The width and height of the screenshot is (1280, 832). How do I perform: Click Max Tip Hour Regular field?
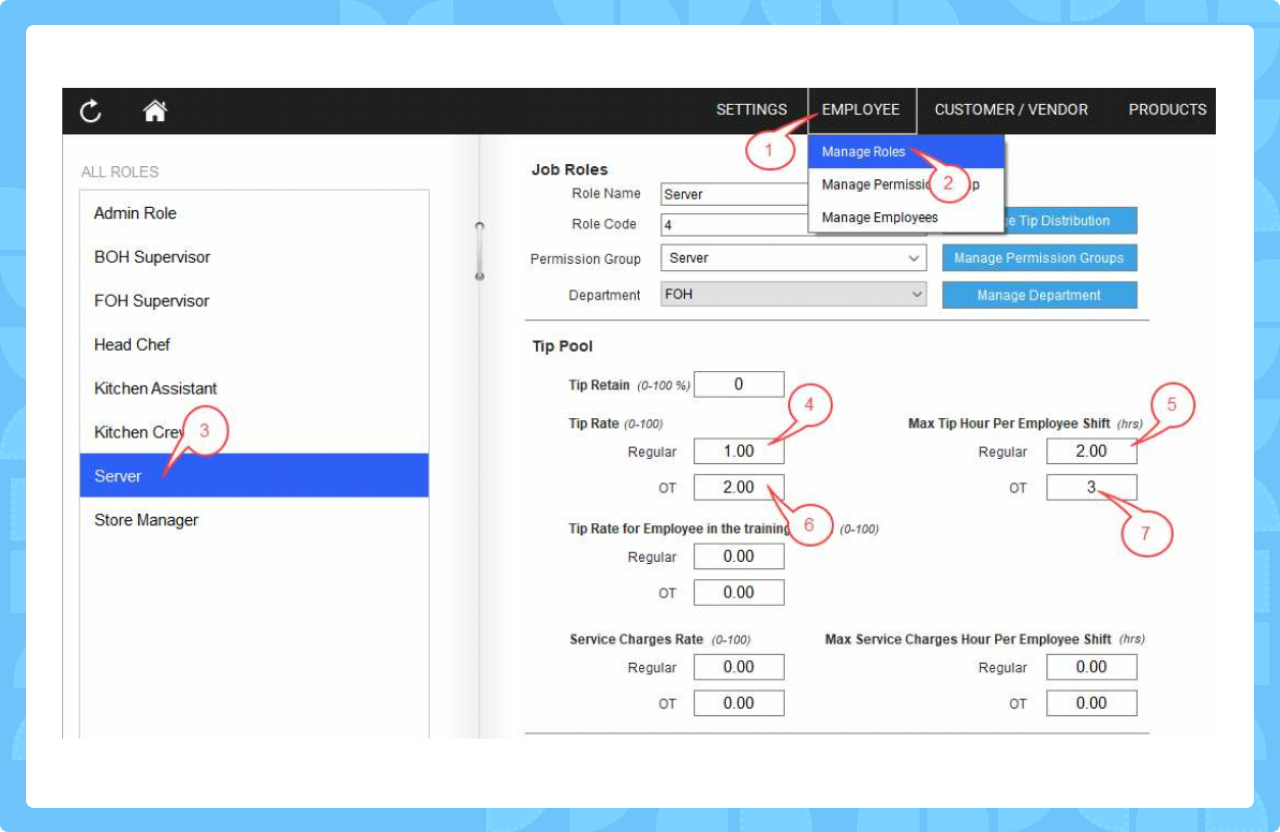(x=1091, y=451)
